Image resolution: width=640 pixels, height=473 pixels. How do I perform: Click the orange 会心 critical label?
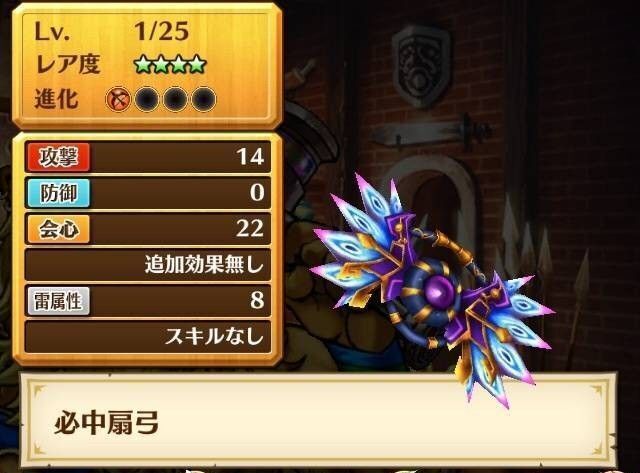click(x=58, y=229)
